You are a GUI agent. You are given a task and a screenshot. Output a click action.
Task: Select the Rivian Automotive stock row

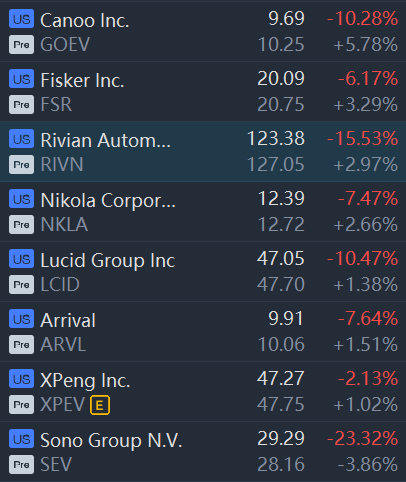point(203,152)
